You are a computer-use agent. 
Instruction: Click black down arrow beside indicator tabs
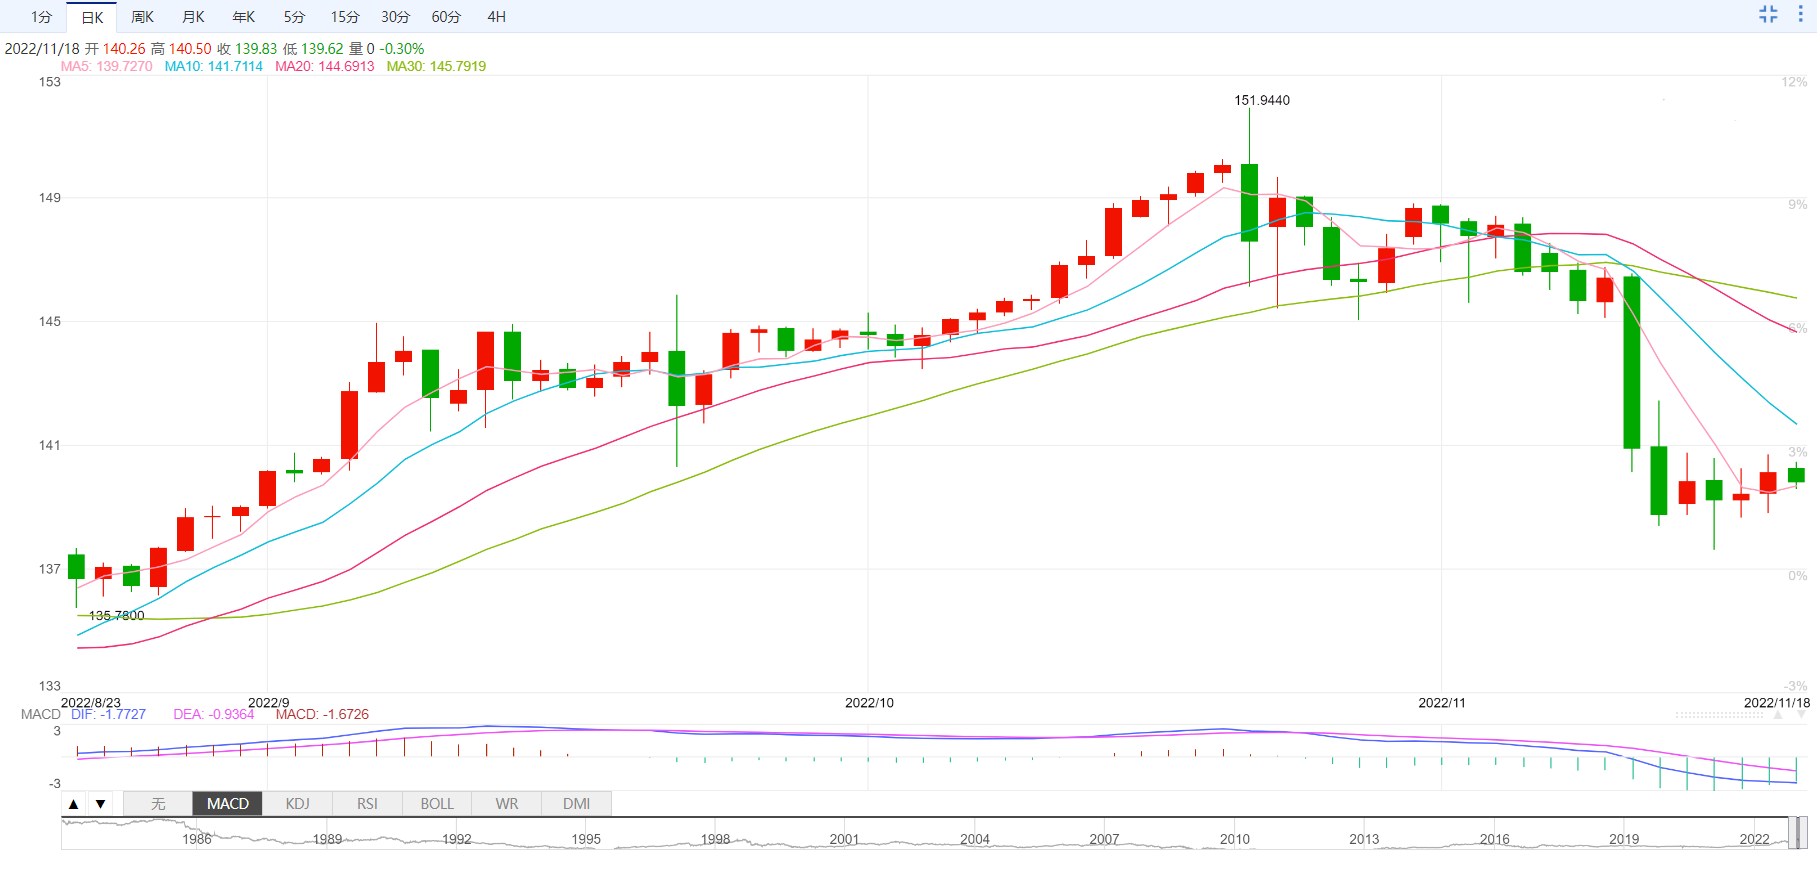pyautogui.click(x=100, y=804)
